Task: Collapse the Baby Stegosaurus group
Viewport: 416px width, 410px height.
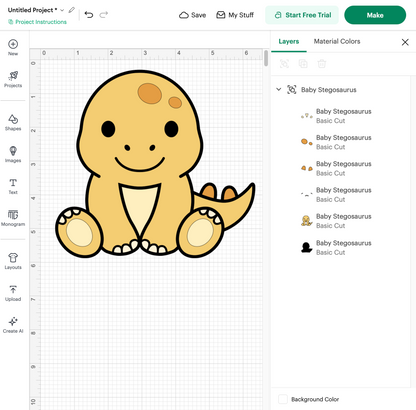Action: 278,89
